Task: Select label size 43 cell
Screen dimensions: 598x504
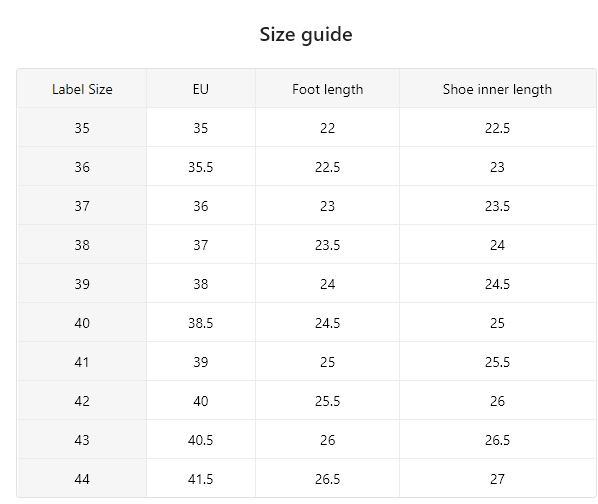Action: 82,440
